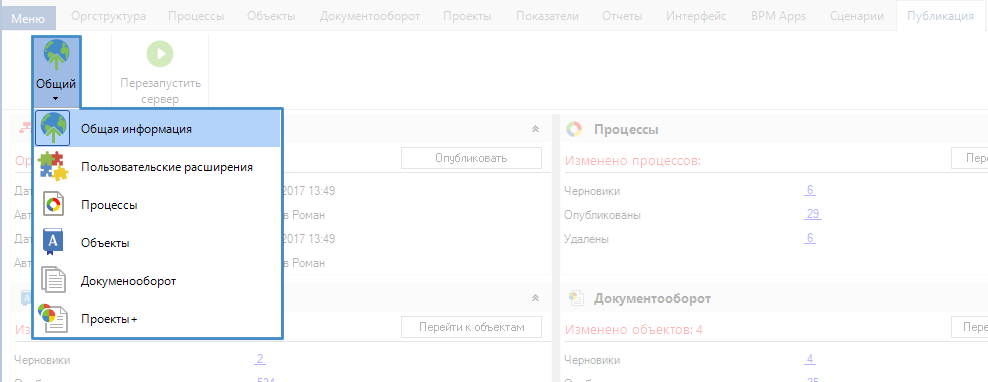Click the Процессы icon in the dropdown list
Viewport: 988px width, 382px height.
(53, 205)
